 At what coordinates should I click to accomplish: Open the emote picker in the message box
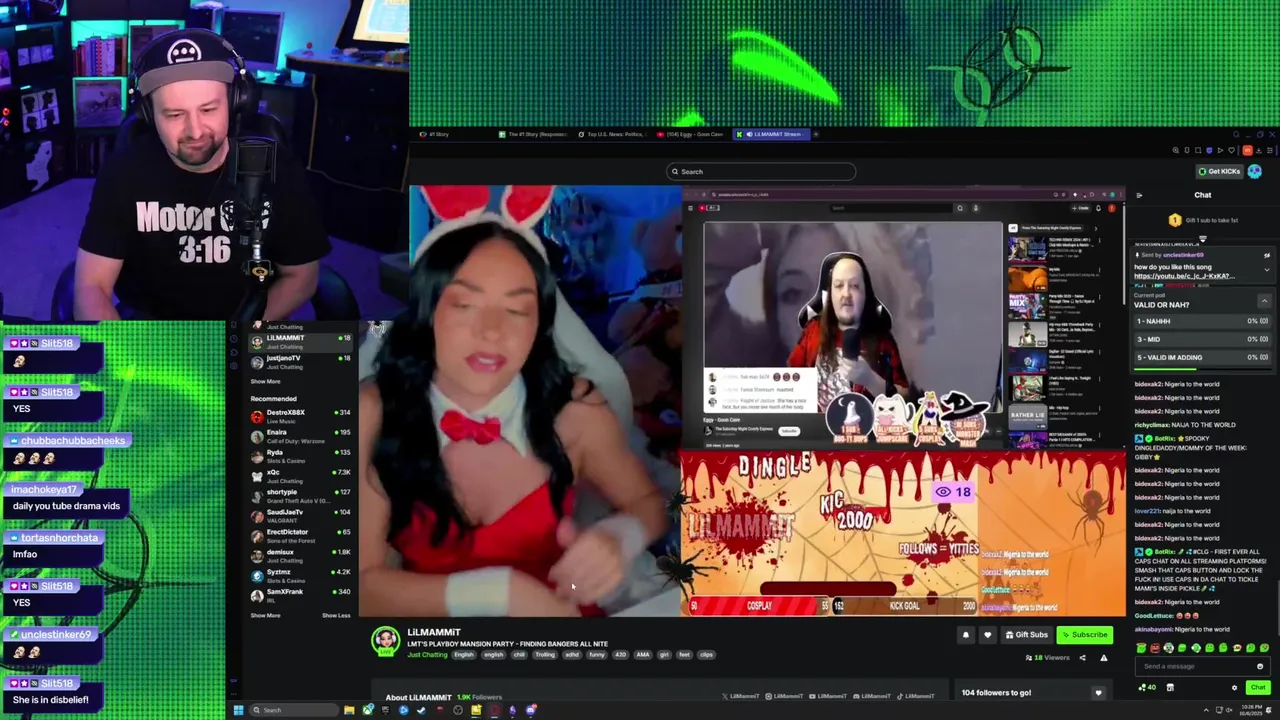1260,666
